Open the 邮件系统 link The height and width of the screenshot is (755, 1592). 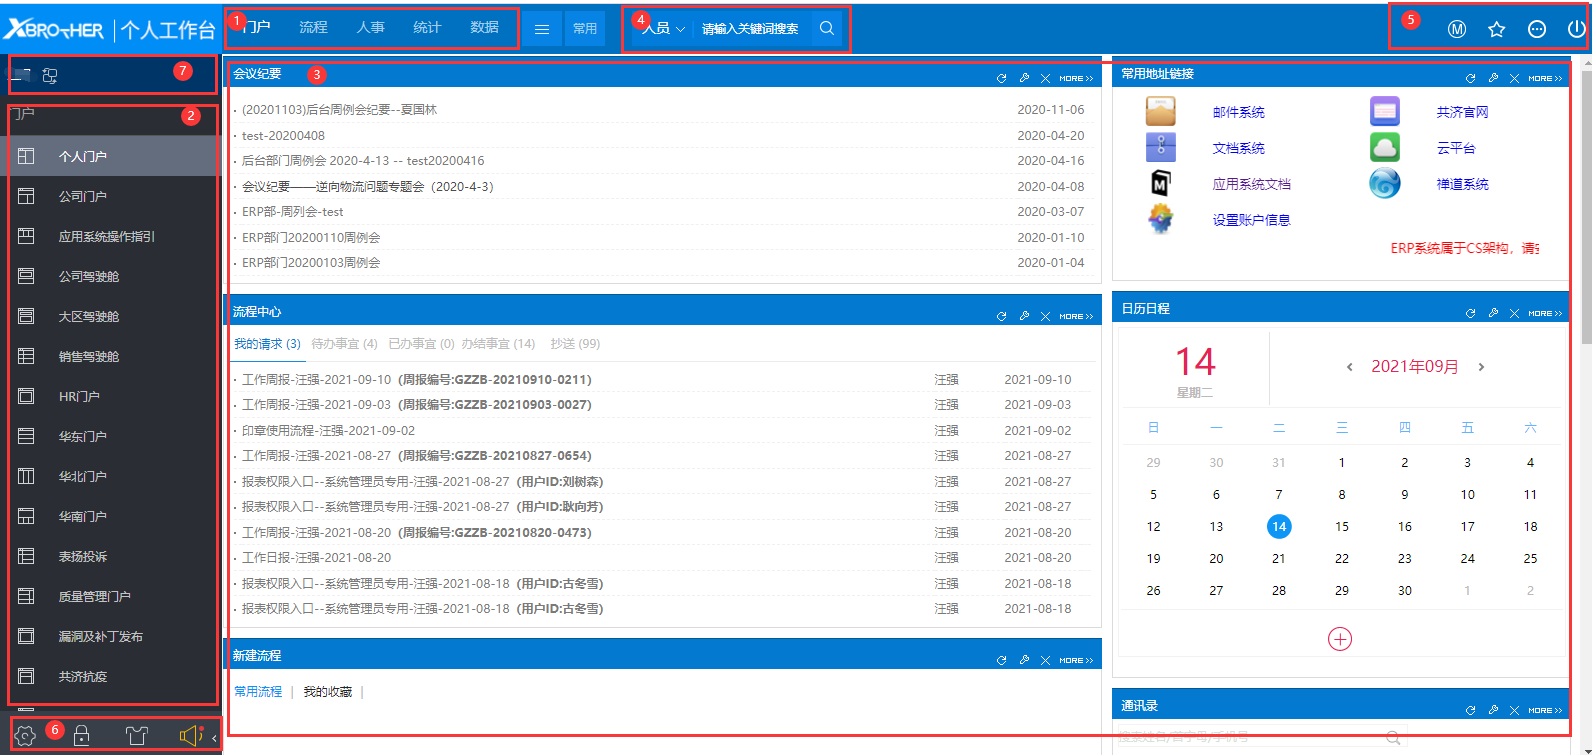tap(1238, 112)
